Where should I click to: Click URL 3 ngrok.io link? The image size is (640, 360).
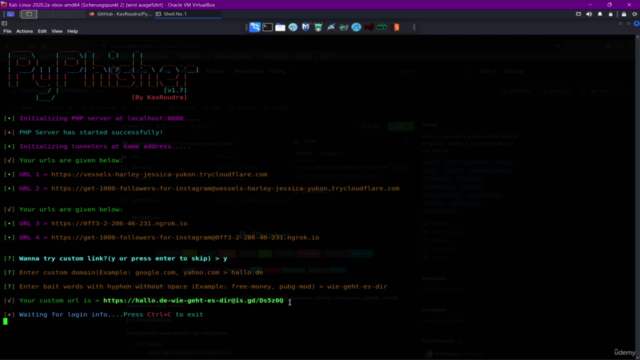[119, 224]
